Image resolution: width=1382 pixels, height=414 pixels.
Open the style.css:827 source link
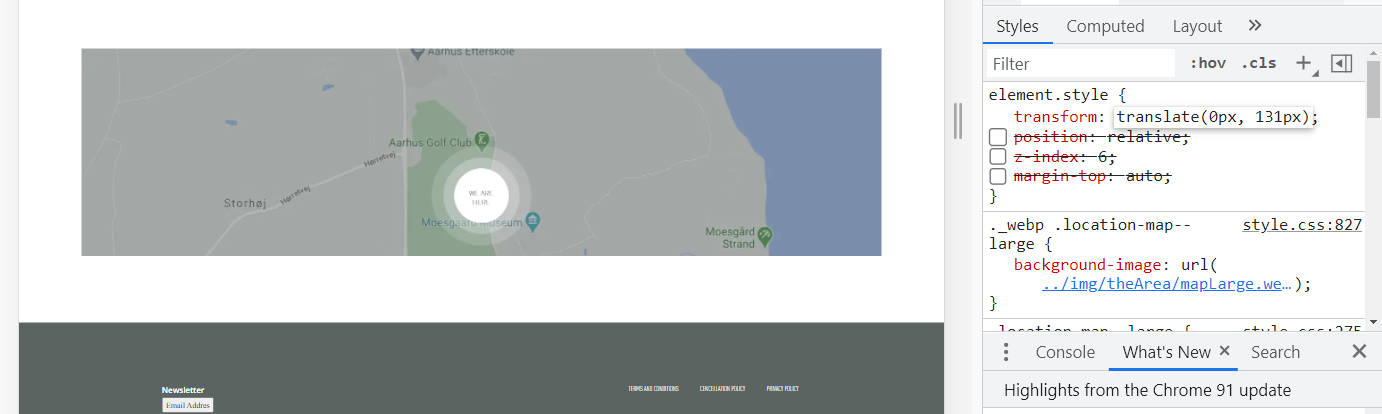pyautogui.click(x=1302, y=225)
